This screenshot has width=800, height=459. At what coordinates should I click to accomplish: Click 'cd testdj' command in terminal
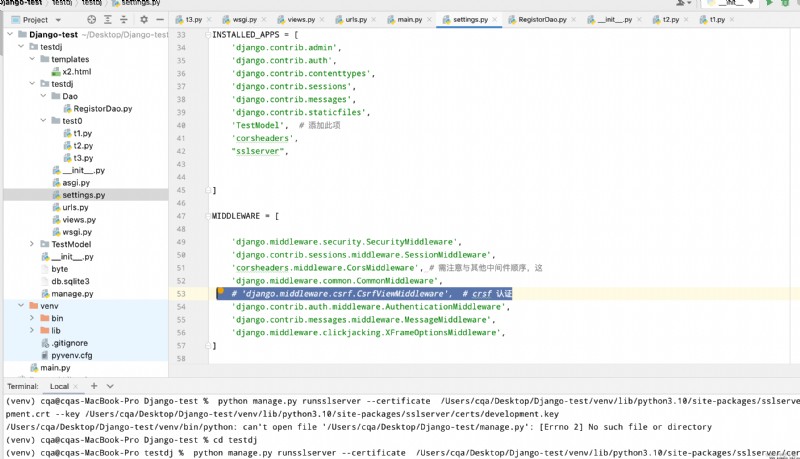235,440
